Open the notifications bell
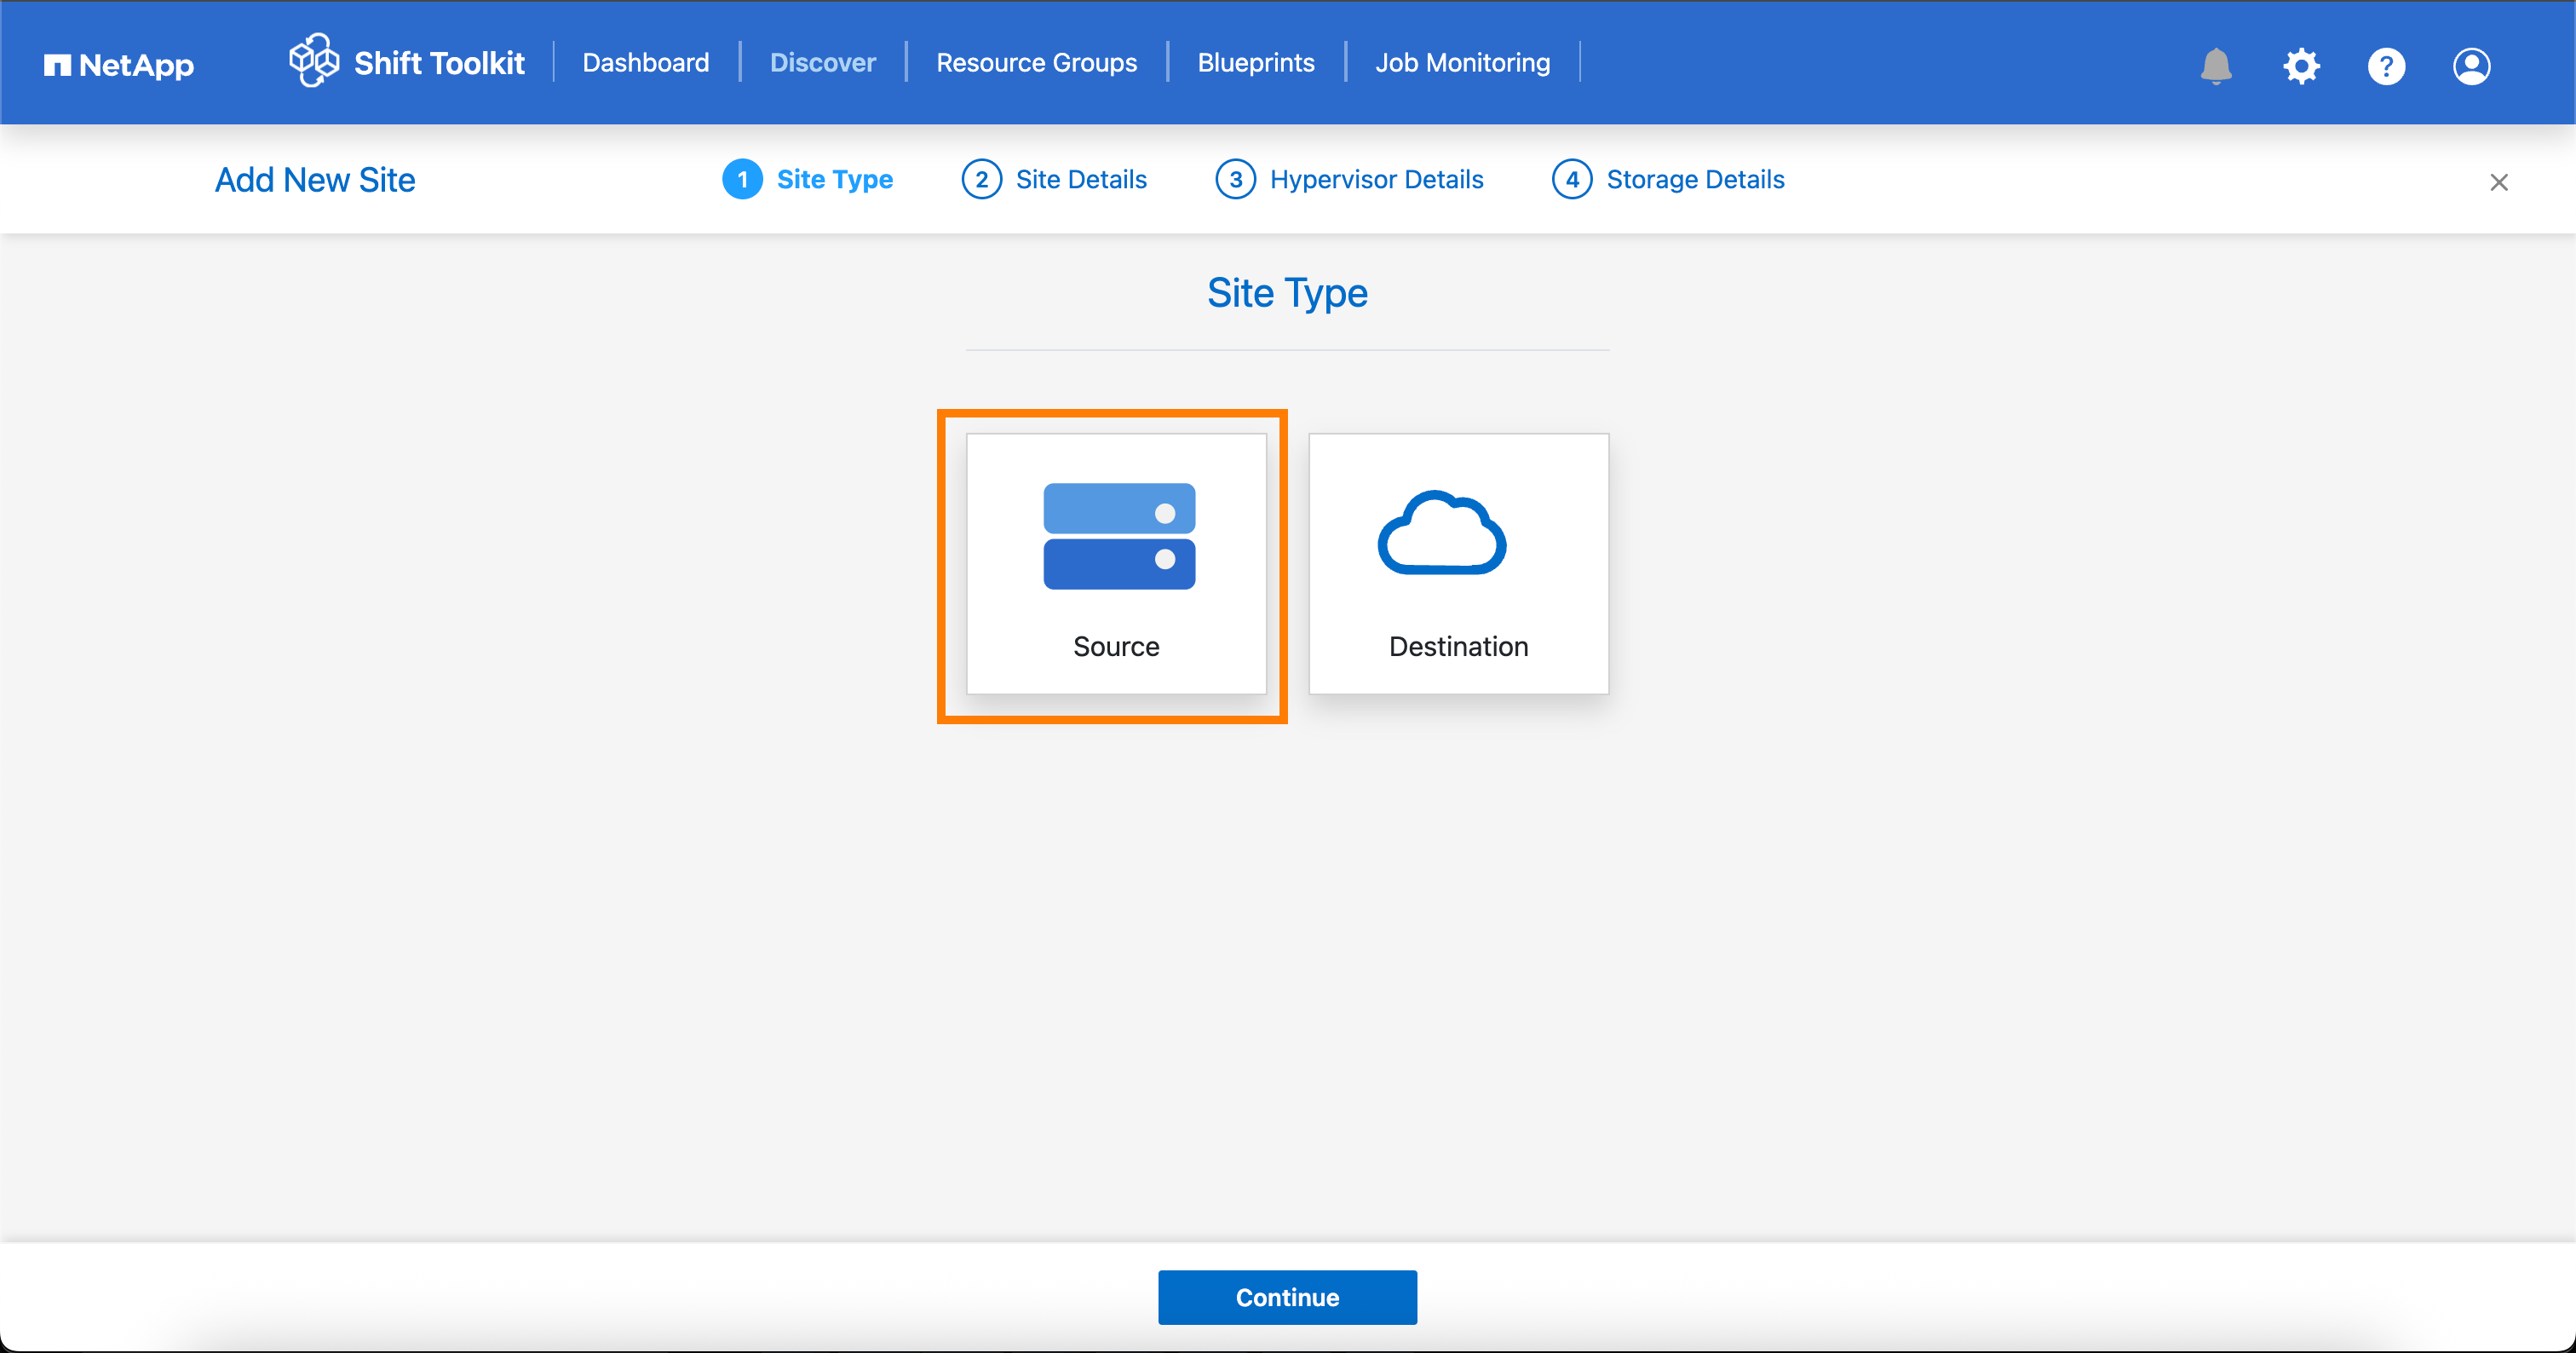The width and height of the screenshot is (2576, 1353). pos(2216,66)
